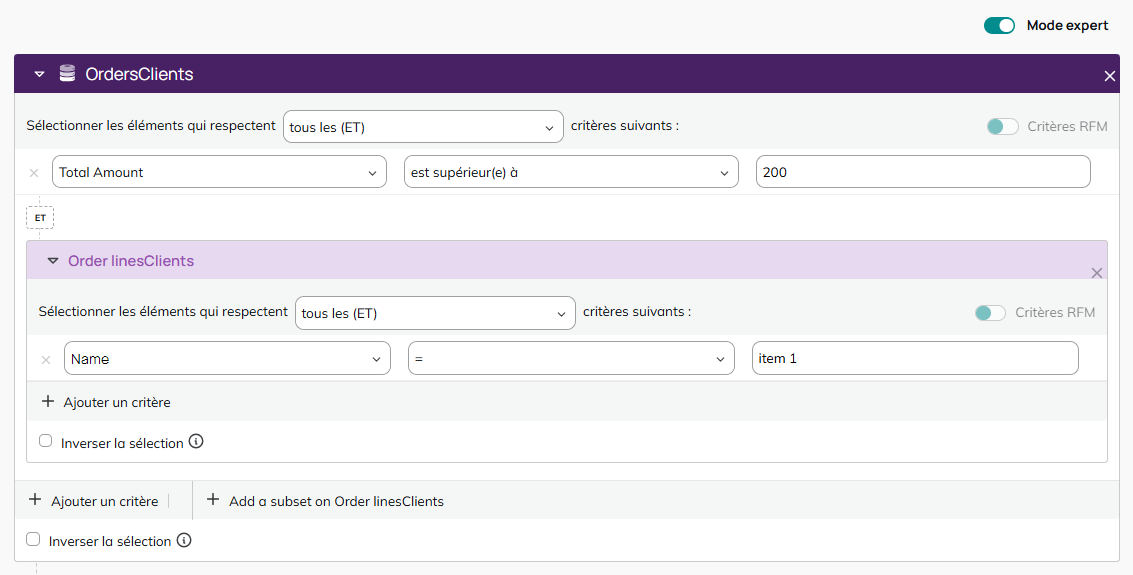Toggle the Mode expert switch
Screen dimensions: 1133x575
coord(999,25)
